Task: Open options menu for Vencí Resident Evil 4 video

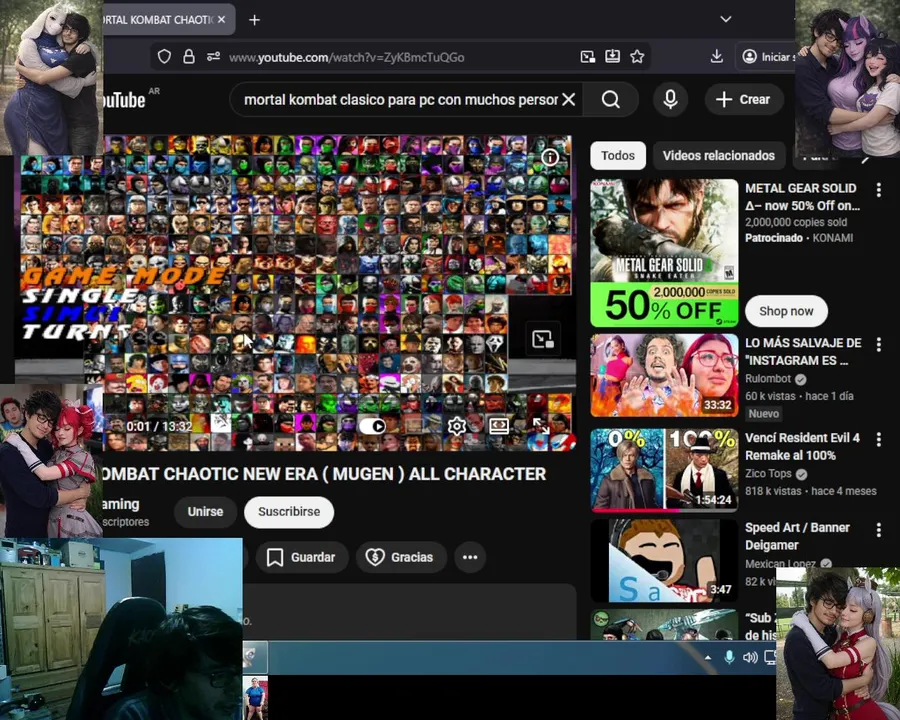Action: (878, 440)
